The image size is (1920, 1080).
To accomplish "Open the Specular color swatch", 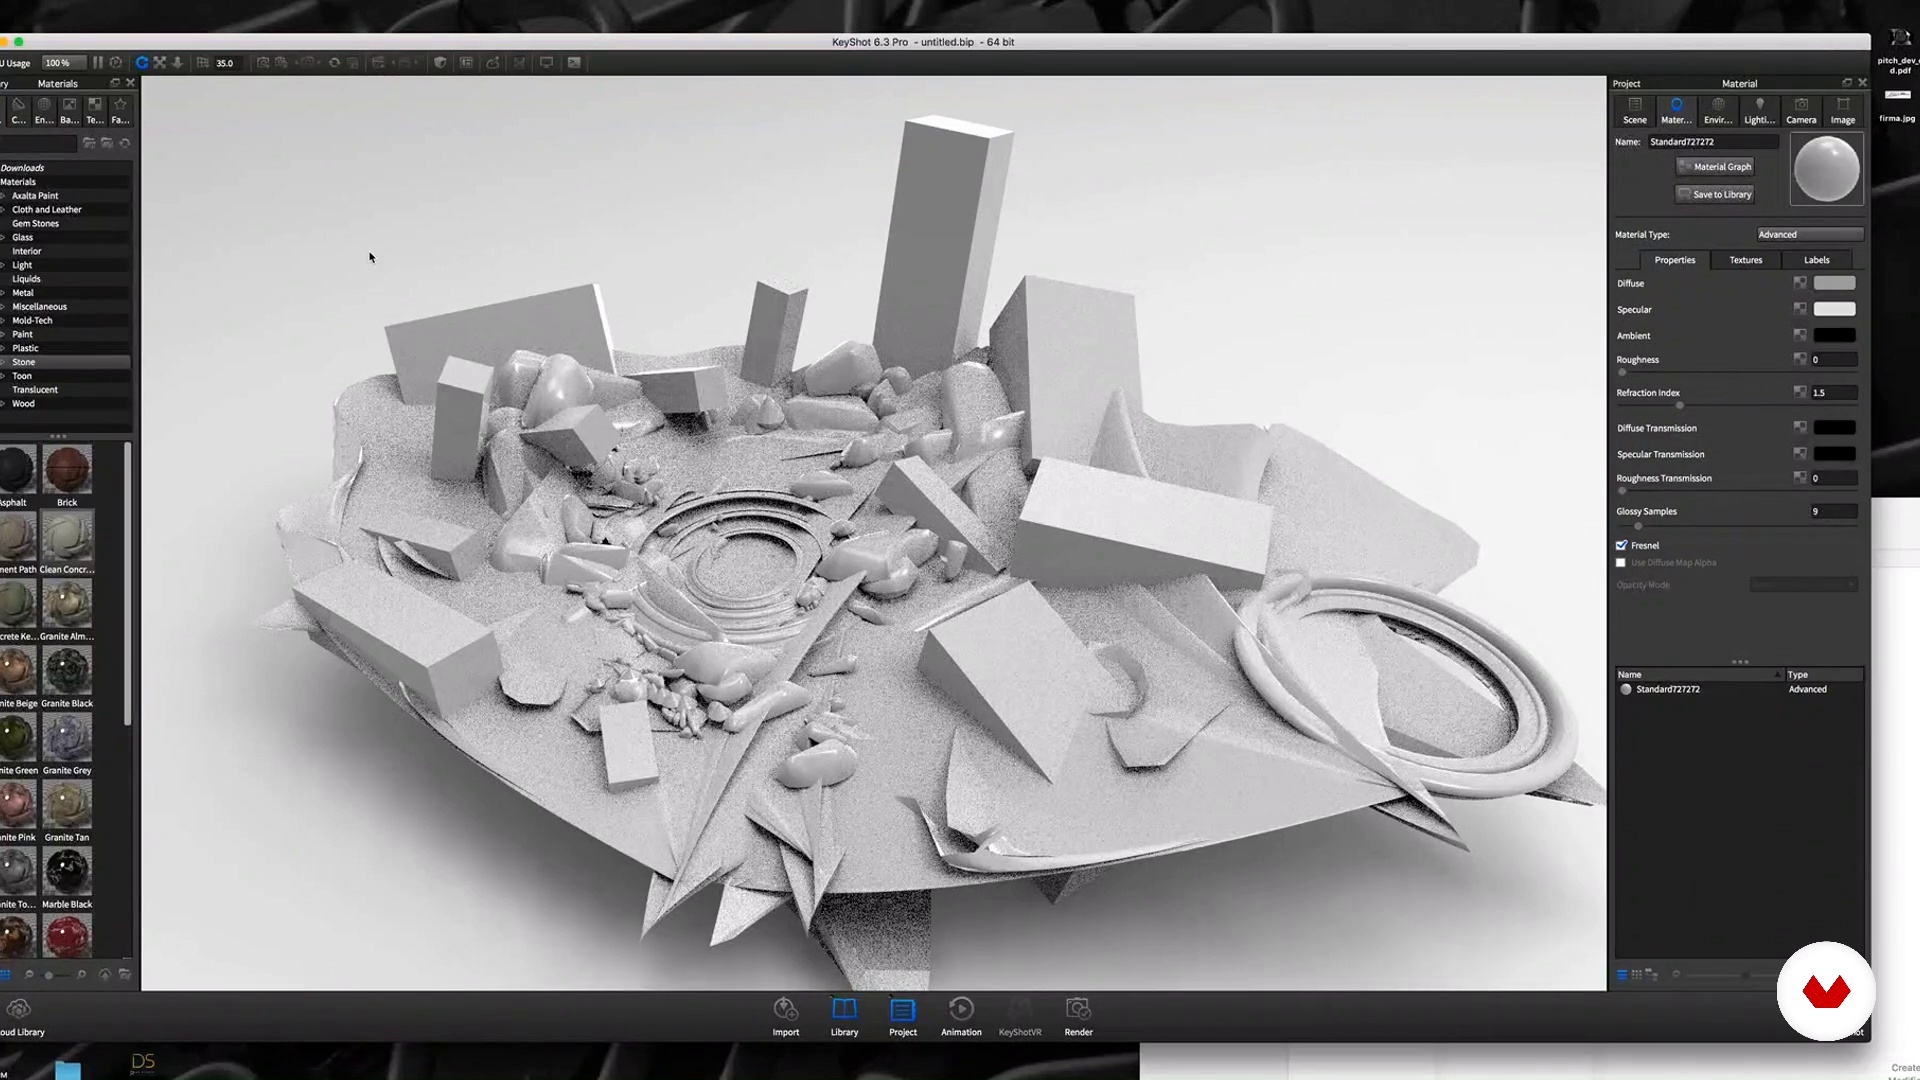I will (1834, 310).
